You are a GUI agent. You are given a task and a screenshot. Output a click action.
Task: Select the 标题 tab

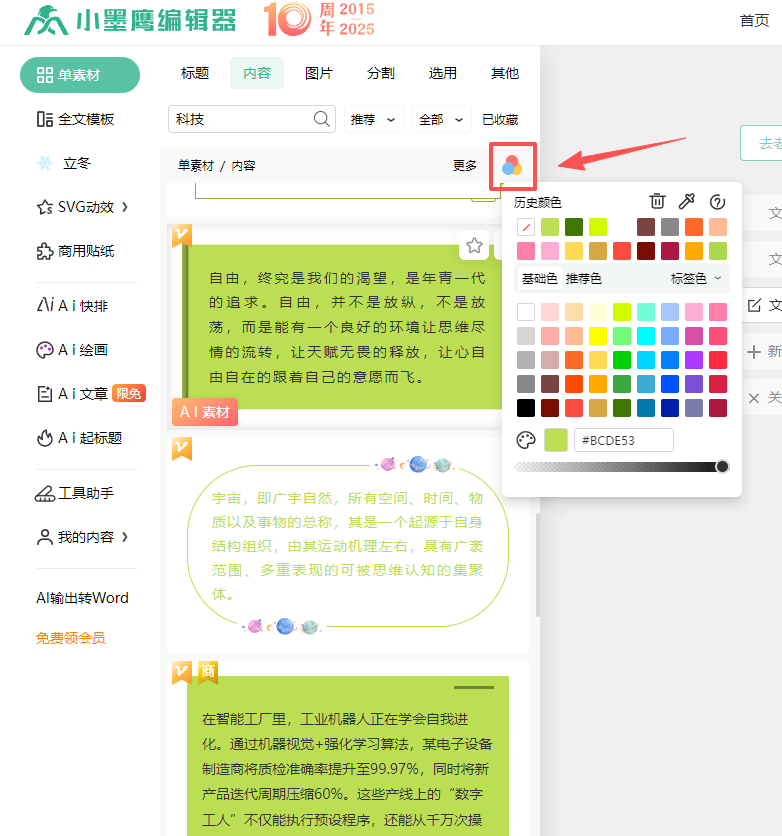[195, 73]
